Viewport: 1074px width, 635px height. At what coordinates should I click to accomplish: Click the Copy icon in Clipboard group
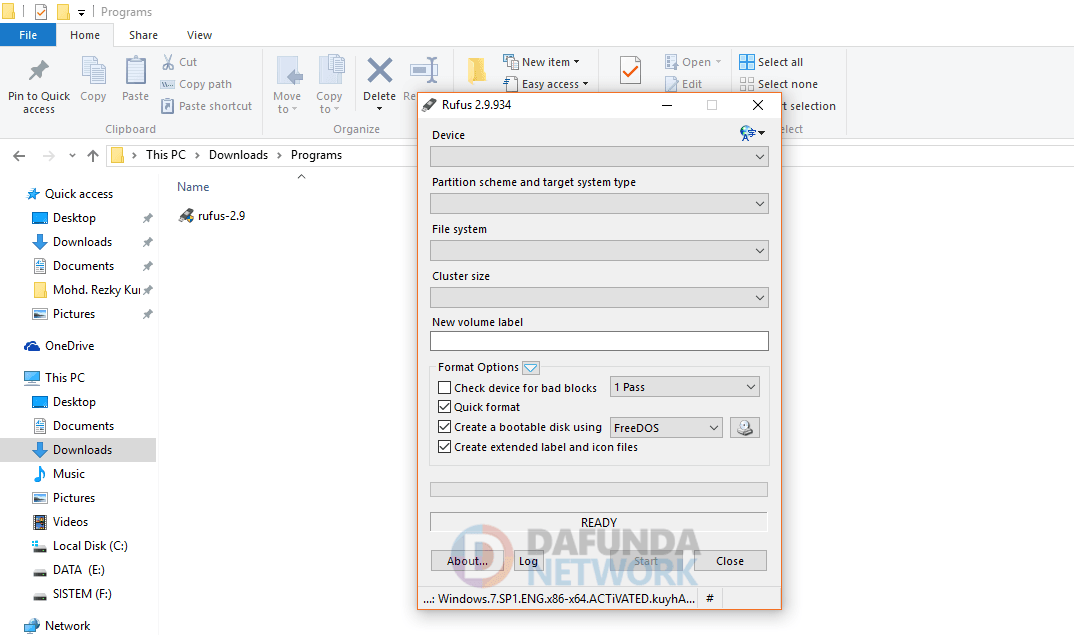tap(93, 72)
